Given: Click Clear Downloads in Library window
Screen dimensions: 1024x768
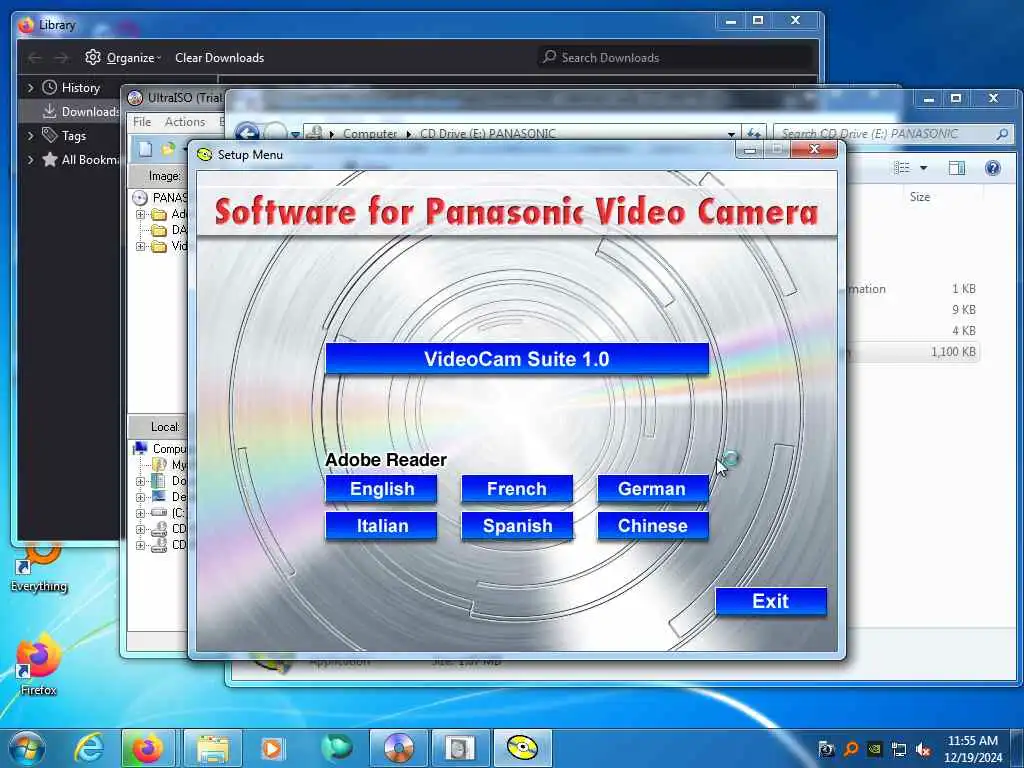Looking at the screenshot, I should tap(219, 57).
